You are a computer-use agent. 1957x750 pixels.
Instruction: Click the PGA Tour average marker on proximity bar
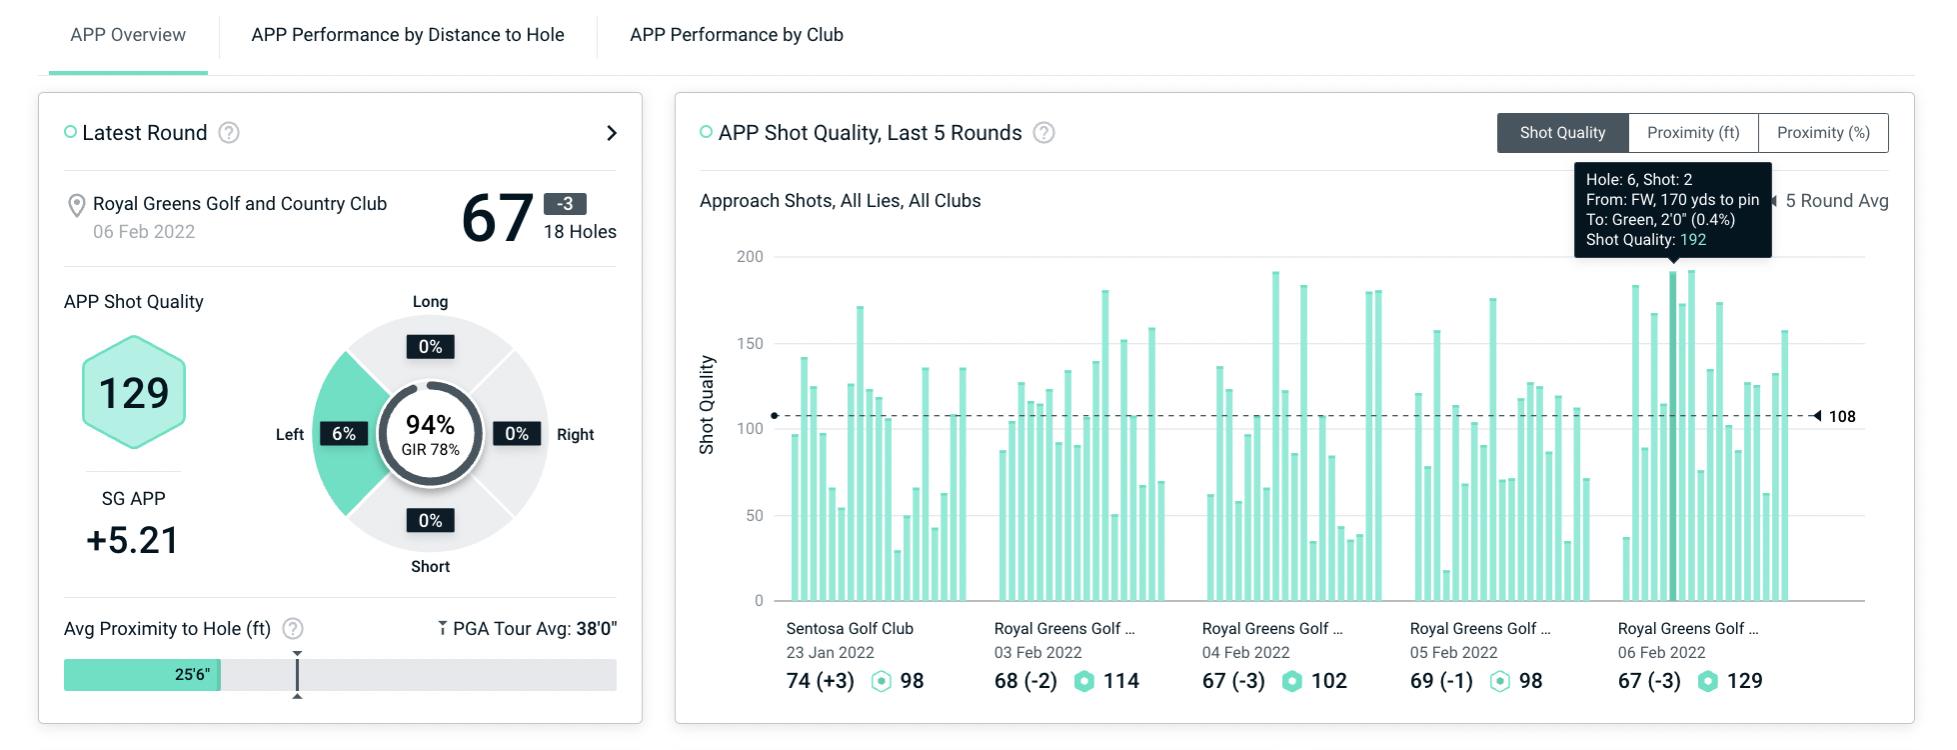(x=297, y=675)
